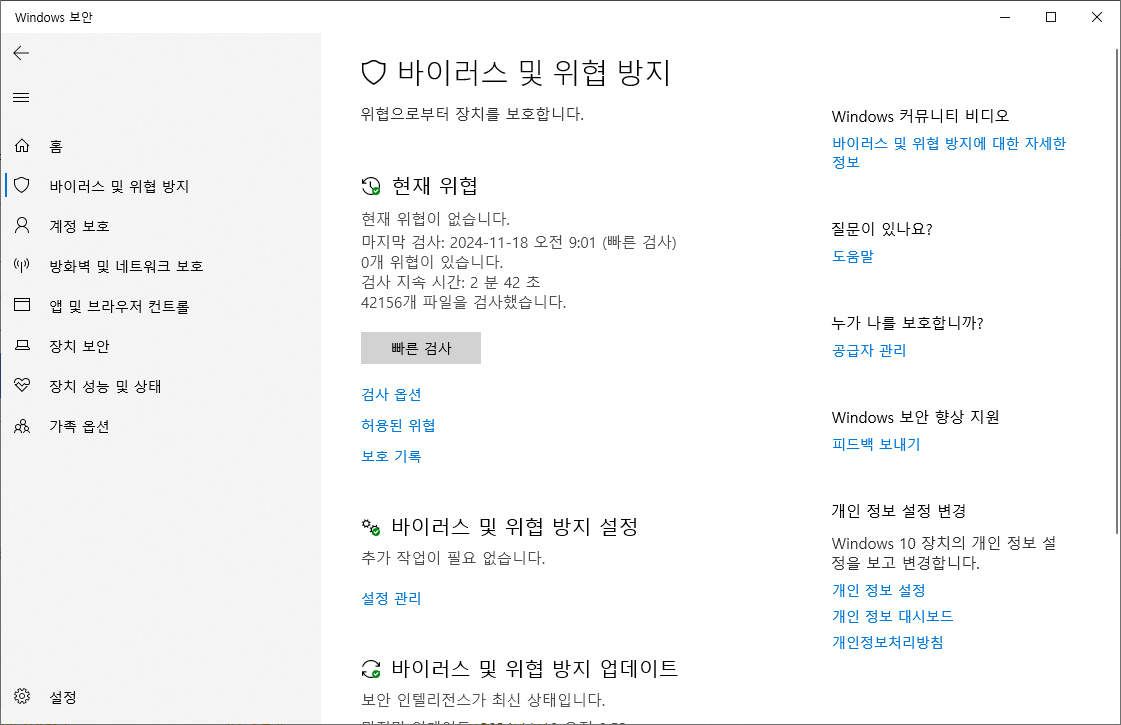Click the window icon for 앱 및 브라우저 컨트롤
1121x725 pixels.
click(22, 305)
